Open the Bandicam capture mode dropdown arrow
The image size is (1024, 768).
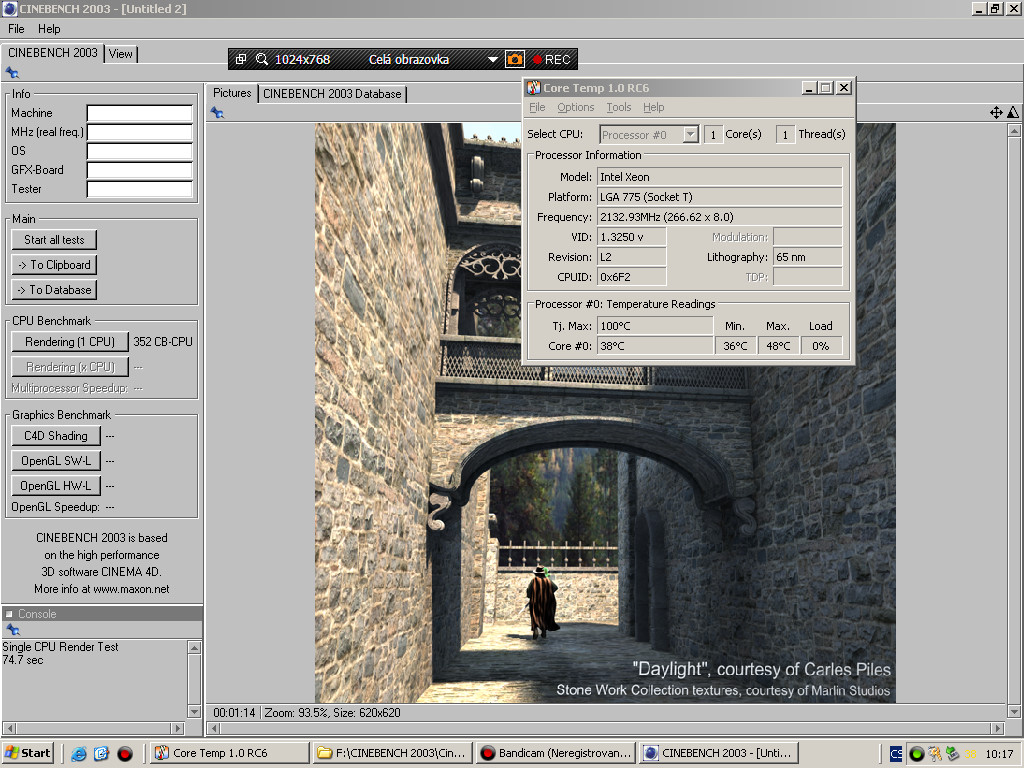(492, 59)
